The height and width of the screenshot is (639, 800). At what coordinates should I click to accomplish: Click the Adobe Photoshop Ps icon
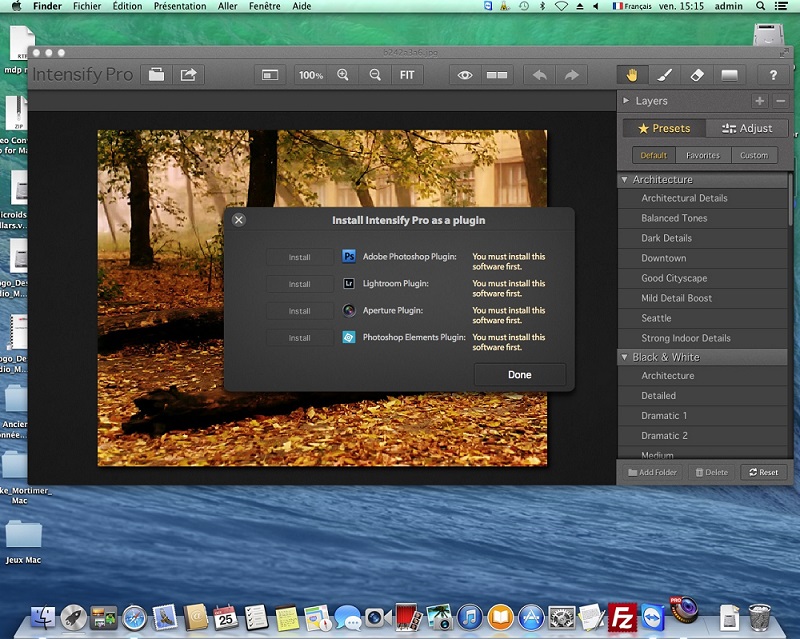tap(349, 256)
